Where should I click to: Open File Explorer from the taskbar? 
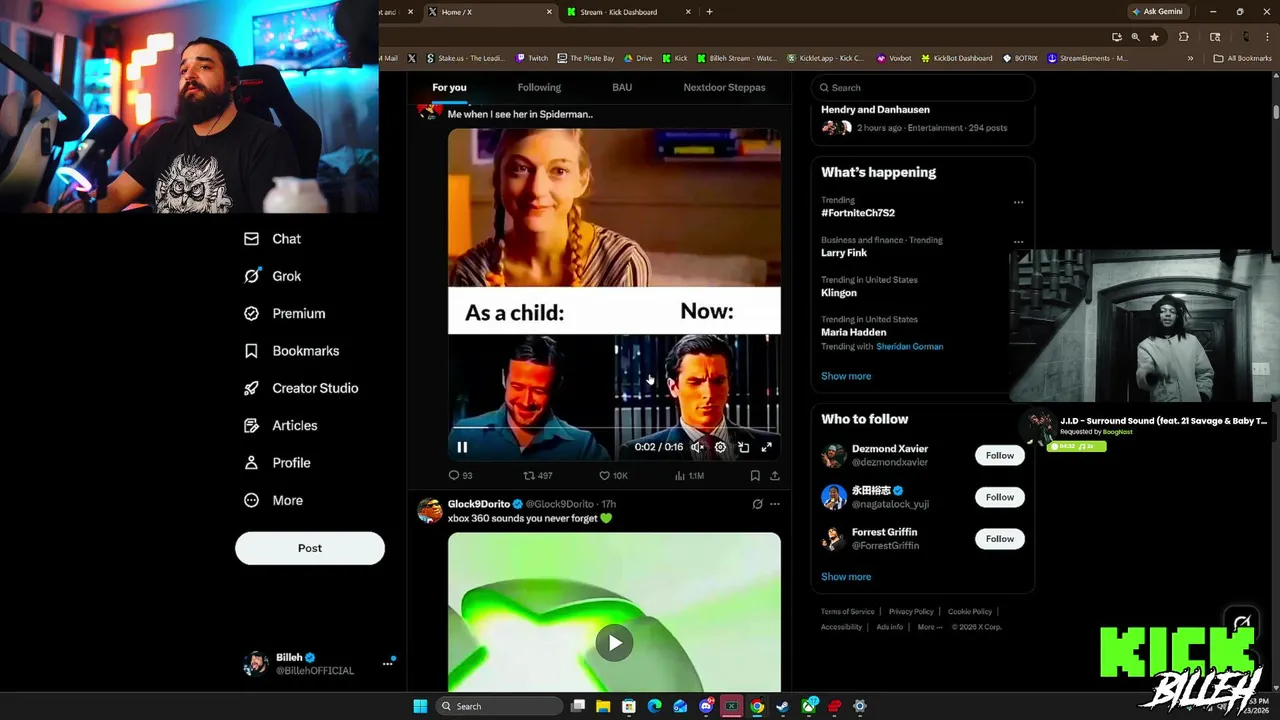point(603,706)
